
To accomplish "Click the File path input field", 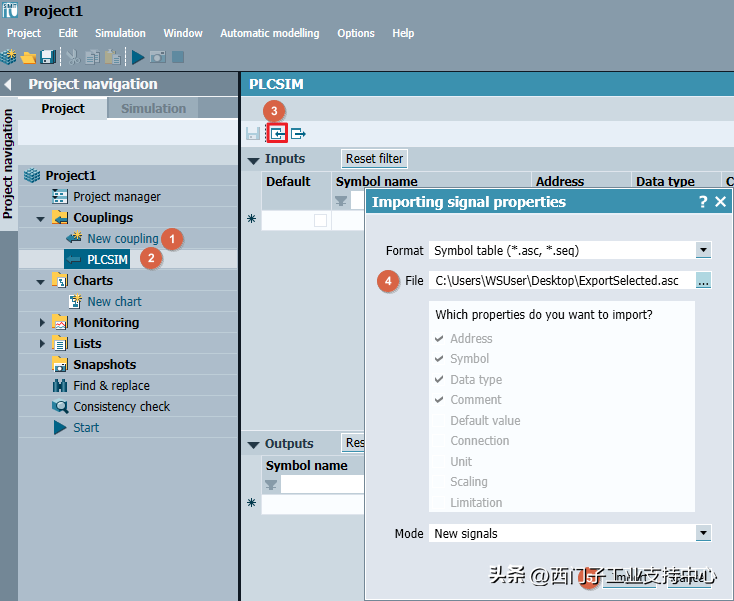I will (560, 281).
